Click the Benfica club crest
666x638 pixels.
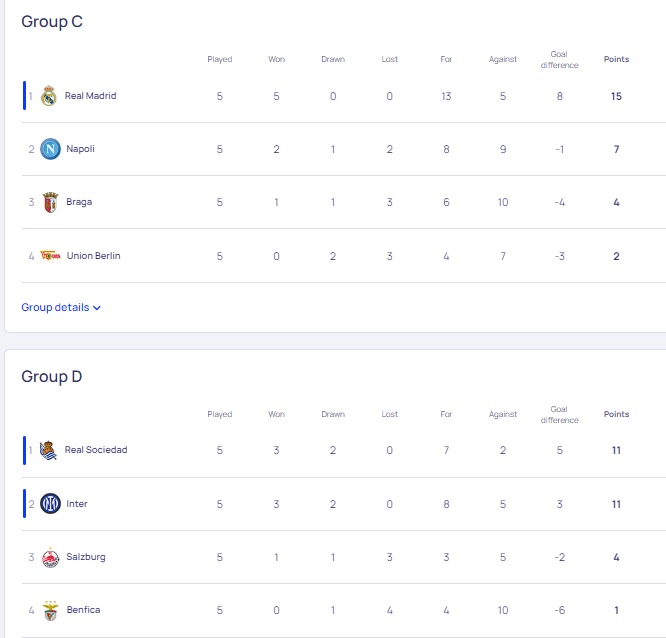tap(51, 610)
